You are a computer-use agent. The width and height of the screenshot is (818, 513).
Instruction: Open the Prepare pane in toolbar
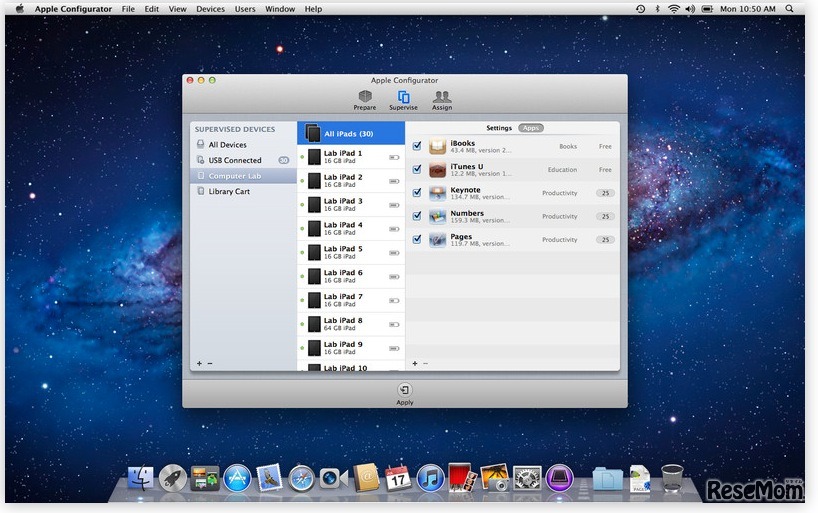click(365, 100)
